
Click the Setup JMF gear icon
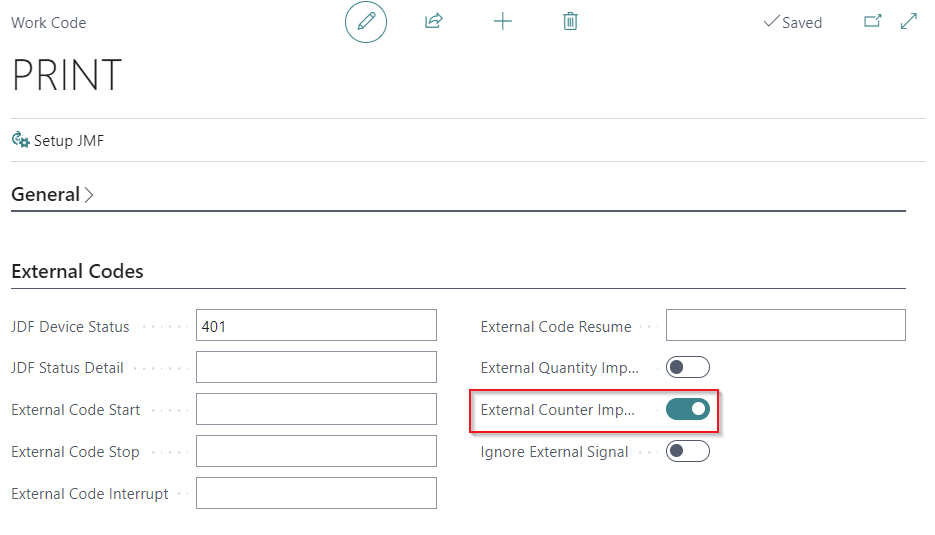(x=20, y=140)
